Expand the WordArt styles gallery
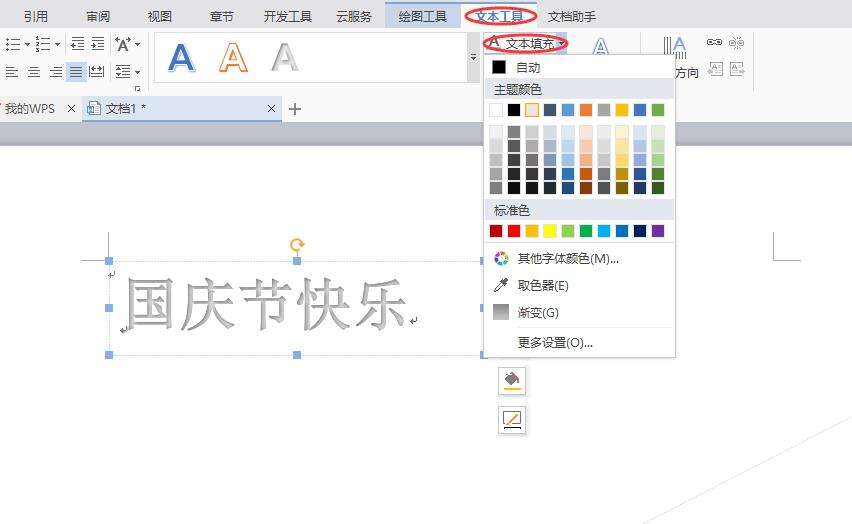The width and height of the screenshot is (852, 524). pos(473,57)
